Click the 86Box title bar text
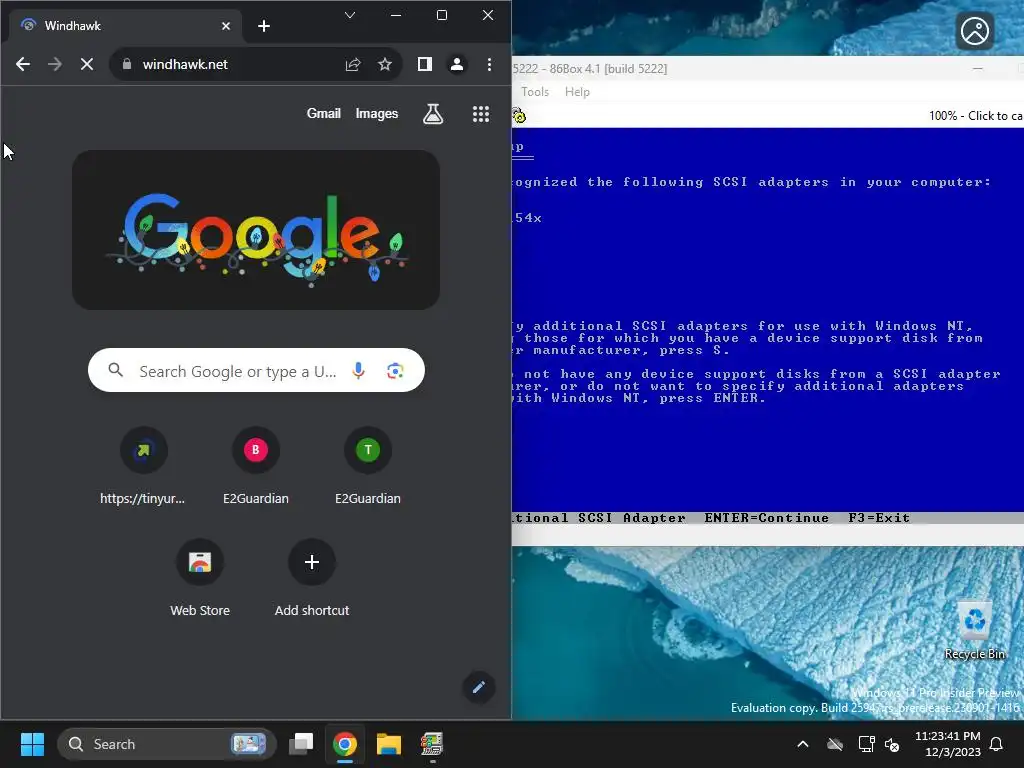This screenshot has width=1024, height=768. tap(590, 69)
